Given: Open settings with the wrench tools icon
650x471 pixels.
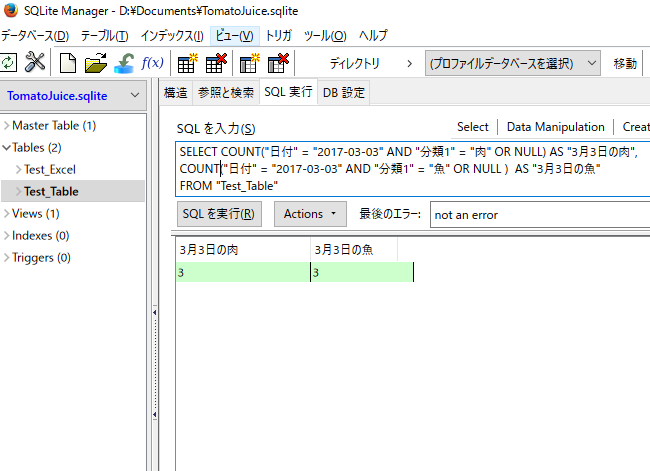Looking at the screenshot, I should point(35,63).
